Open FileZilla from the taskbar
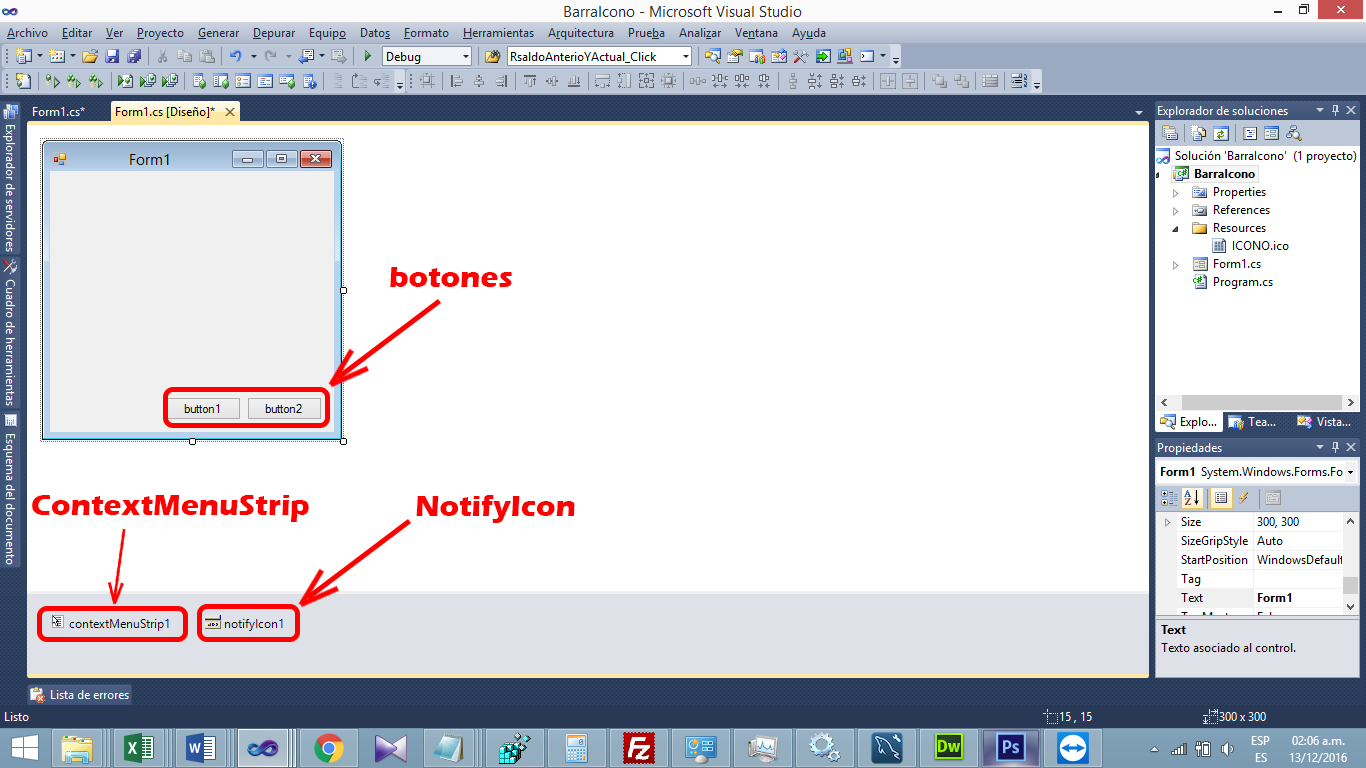This screenshot has height=768, width=1366. [638, 747]
